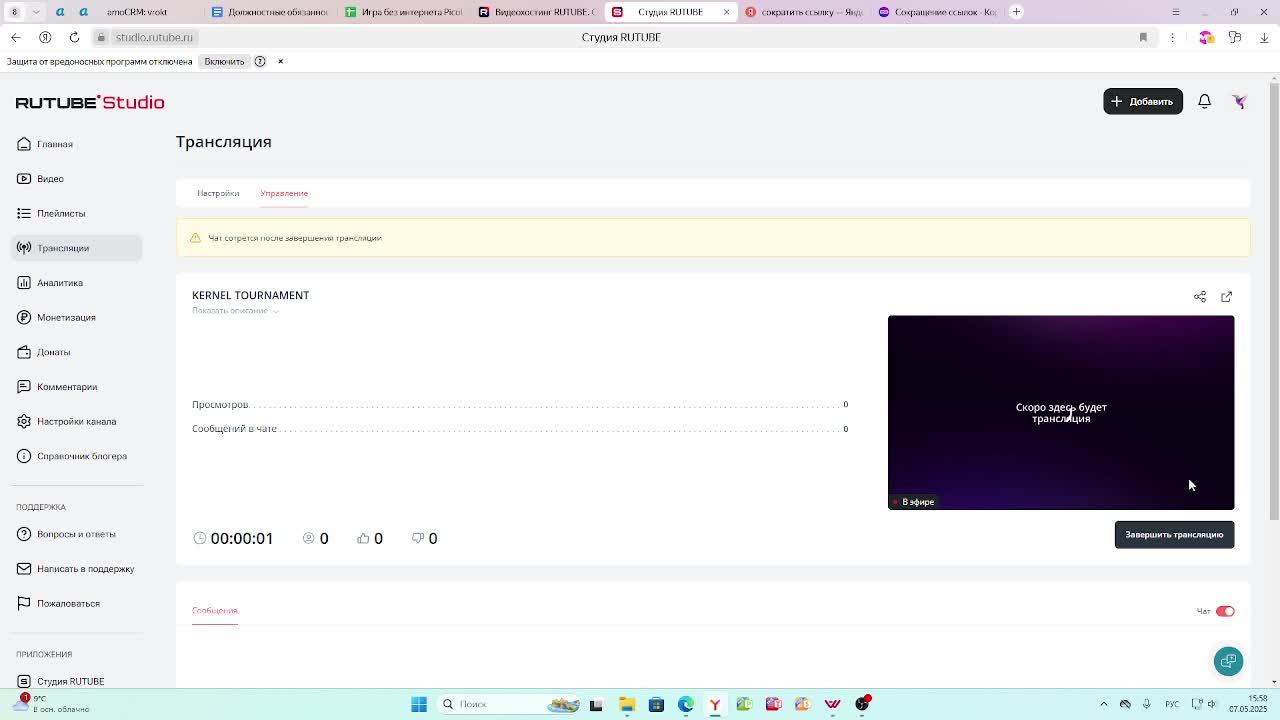The height and width of the screenshot is (720, 1280).
Task: Click the studio.rutube.ru address field
Action: [154, 37]
